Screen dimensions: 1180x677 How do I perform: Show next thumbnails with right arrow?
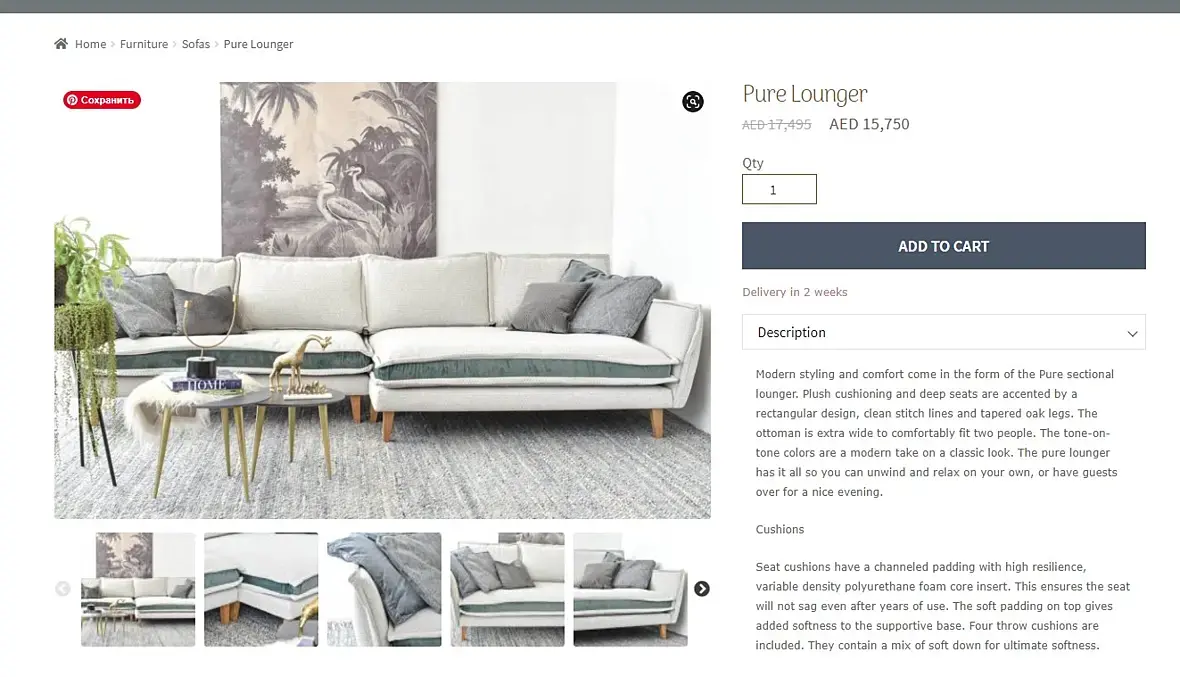coord(701,589)
